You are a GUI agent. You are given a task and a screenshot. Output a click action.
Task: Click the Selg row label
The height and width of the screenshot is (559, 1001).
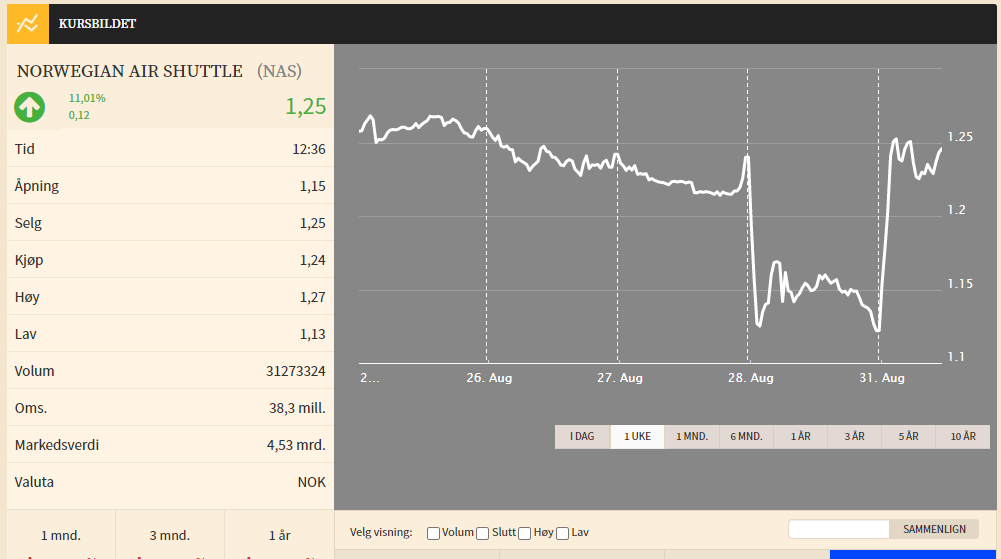(x=28, y=223)
